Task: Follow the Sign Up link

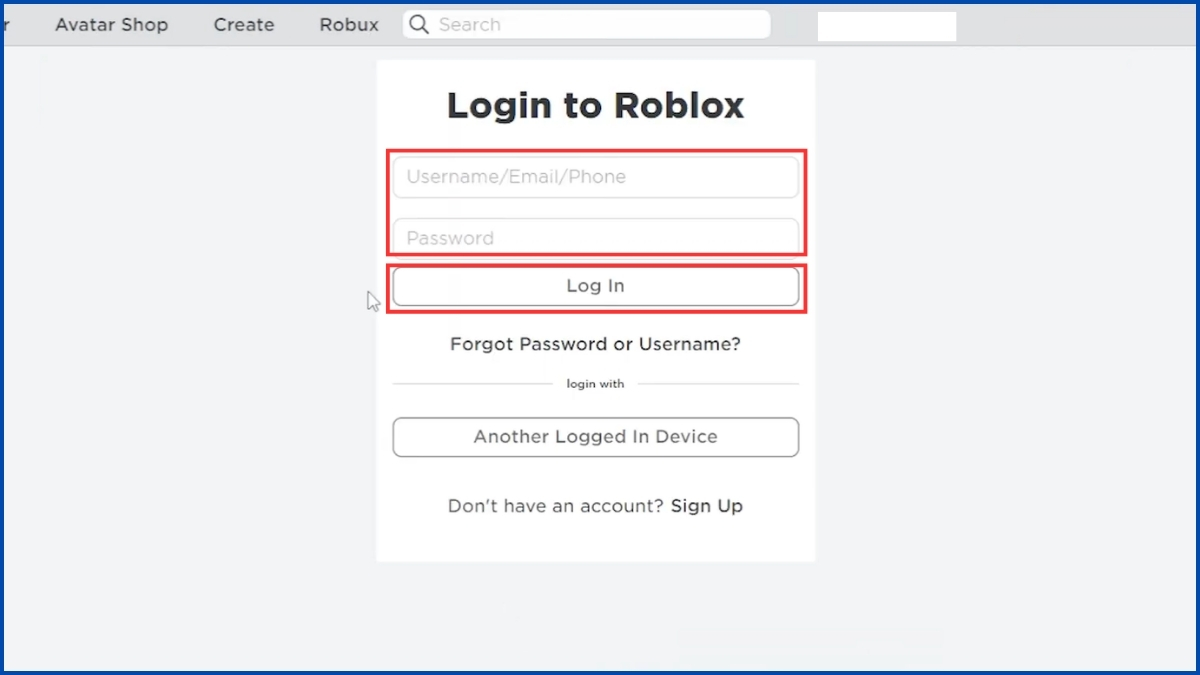Action: (707, 506)
